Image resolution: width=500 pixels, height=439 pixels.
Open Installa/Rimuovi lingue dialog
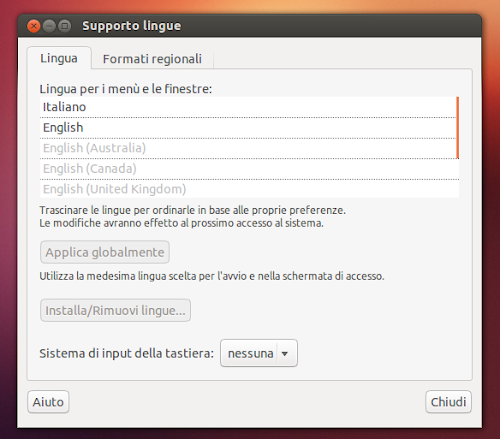115,310
